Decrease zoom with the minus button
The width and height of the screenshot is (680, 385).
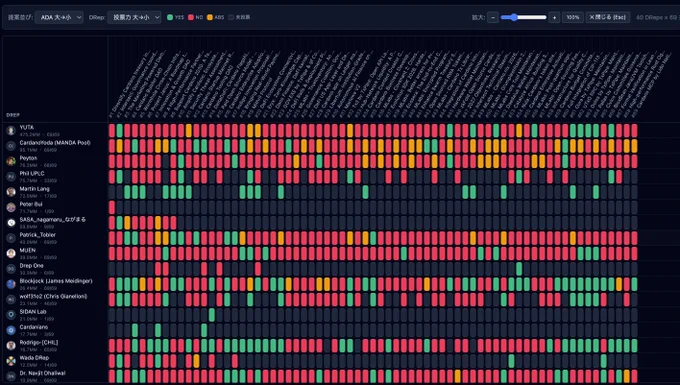point(493,17)
